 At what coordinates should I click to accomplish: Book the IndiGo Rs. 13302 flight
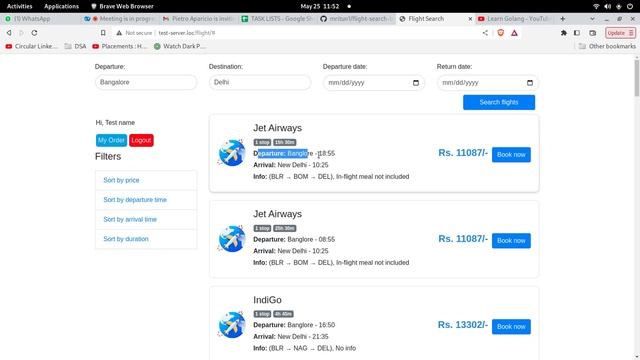point(511,327)
